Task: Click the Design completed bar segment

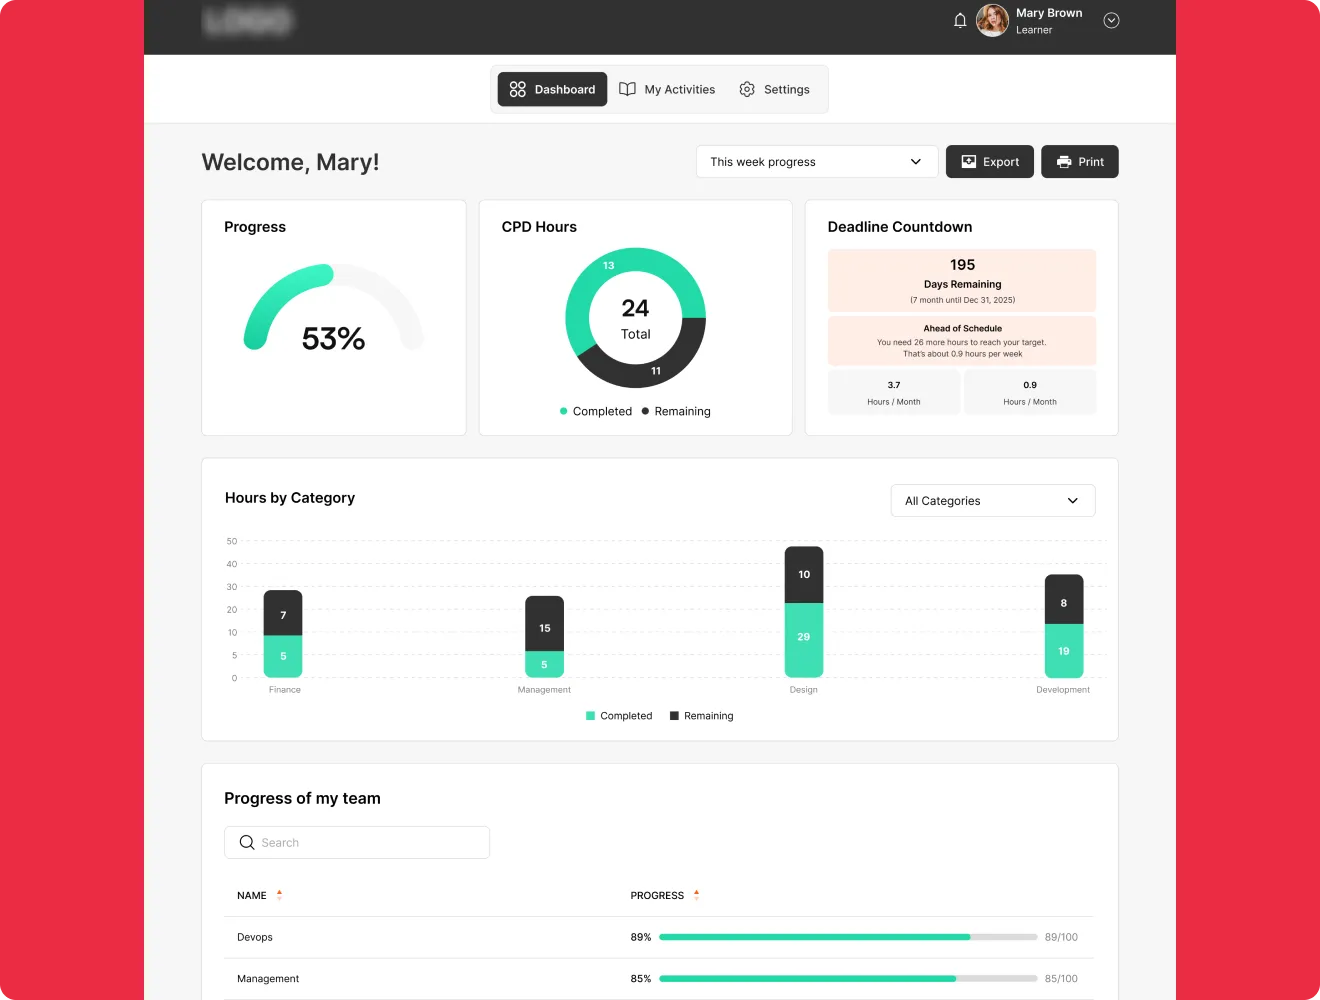Action: [x=804, y=639]
